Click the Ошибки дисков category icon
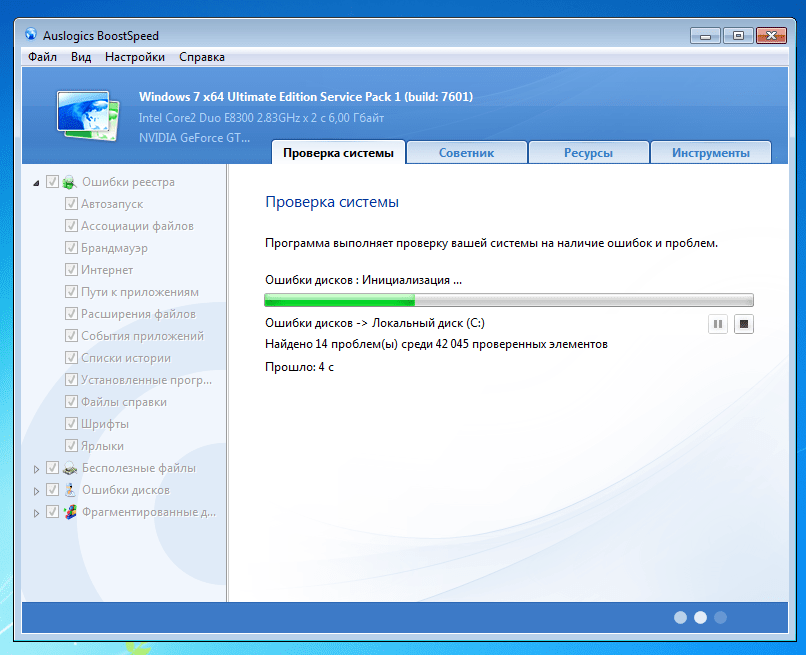The height and width of the screenshot is (655, 806). [69, 490]
